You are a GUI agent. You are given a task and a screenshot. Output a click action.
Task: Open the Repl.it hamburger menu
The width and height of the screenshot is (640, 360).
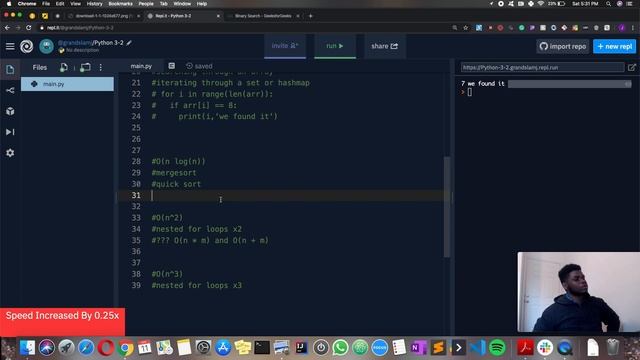coord(10,46)
